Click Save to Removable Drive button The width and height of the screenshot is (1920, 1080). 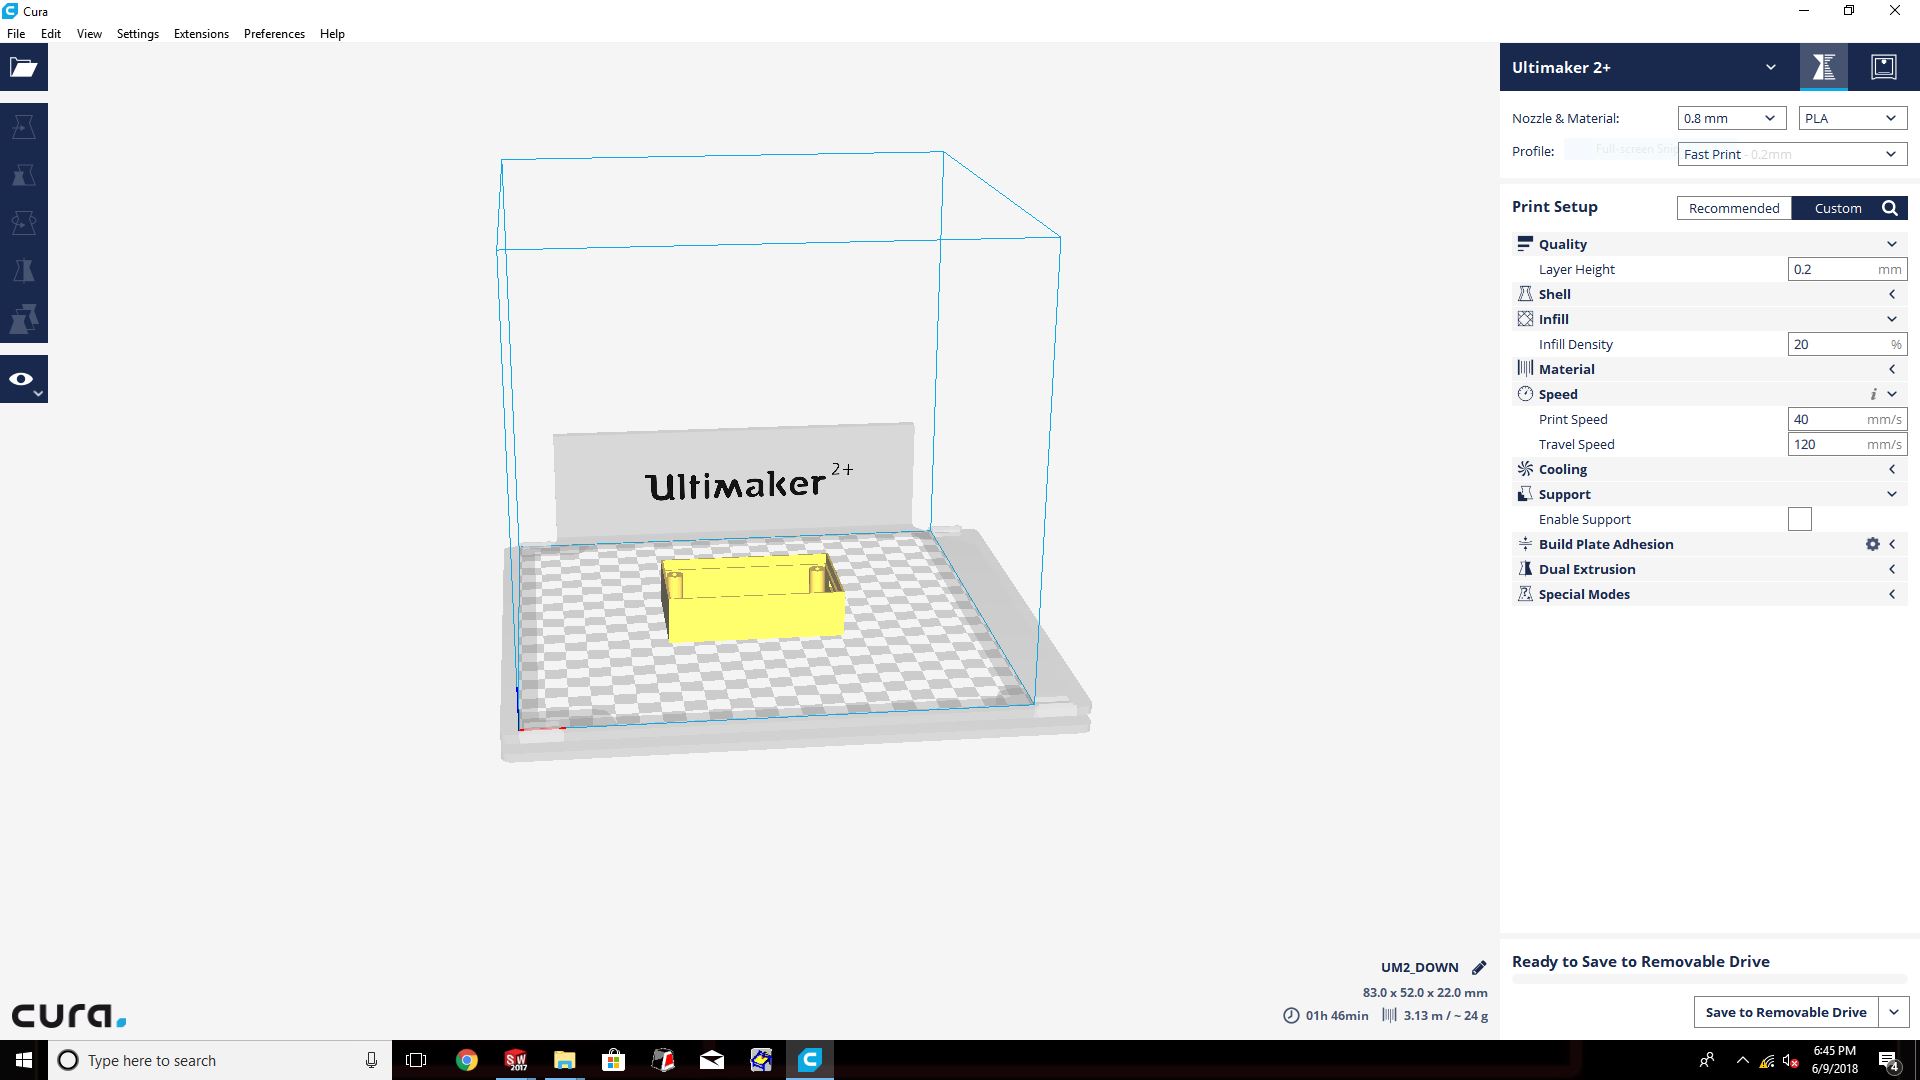(x=1785, y=1012)
